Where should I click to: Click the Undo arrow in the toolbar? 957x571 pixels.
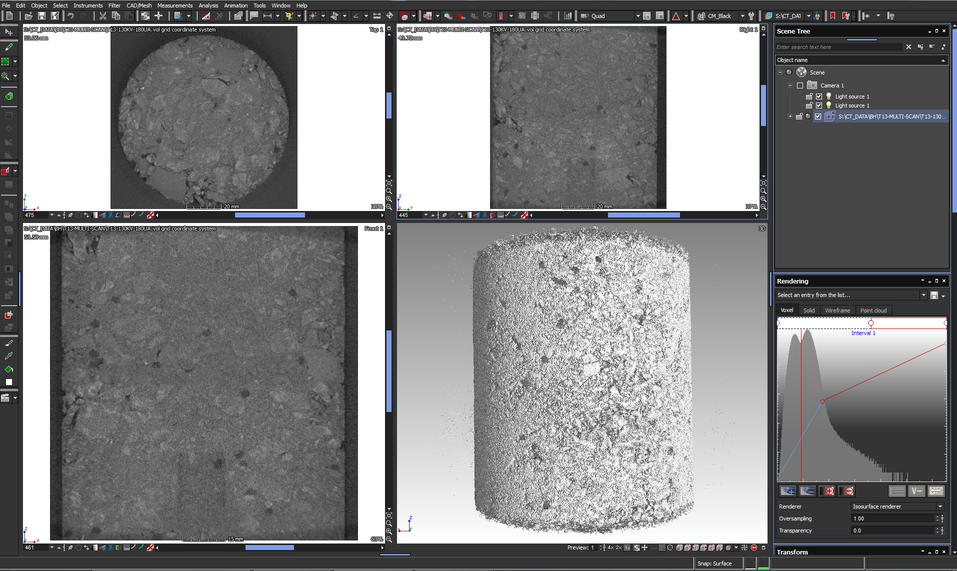point(70,16)
